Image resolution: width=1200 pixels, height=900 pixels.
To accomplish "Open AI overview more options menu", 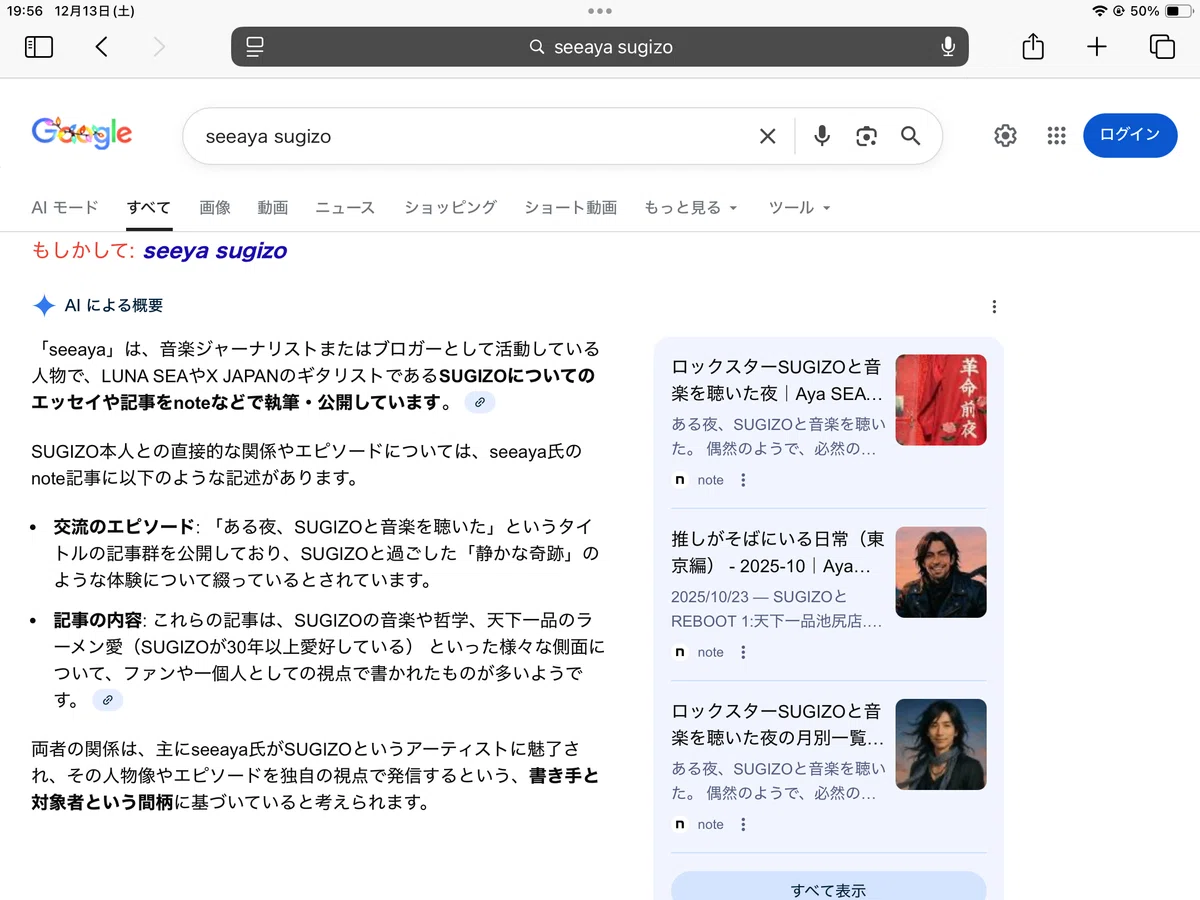I will (x=993, y=307).
